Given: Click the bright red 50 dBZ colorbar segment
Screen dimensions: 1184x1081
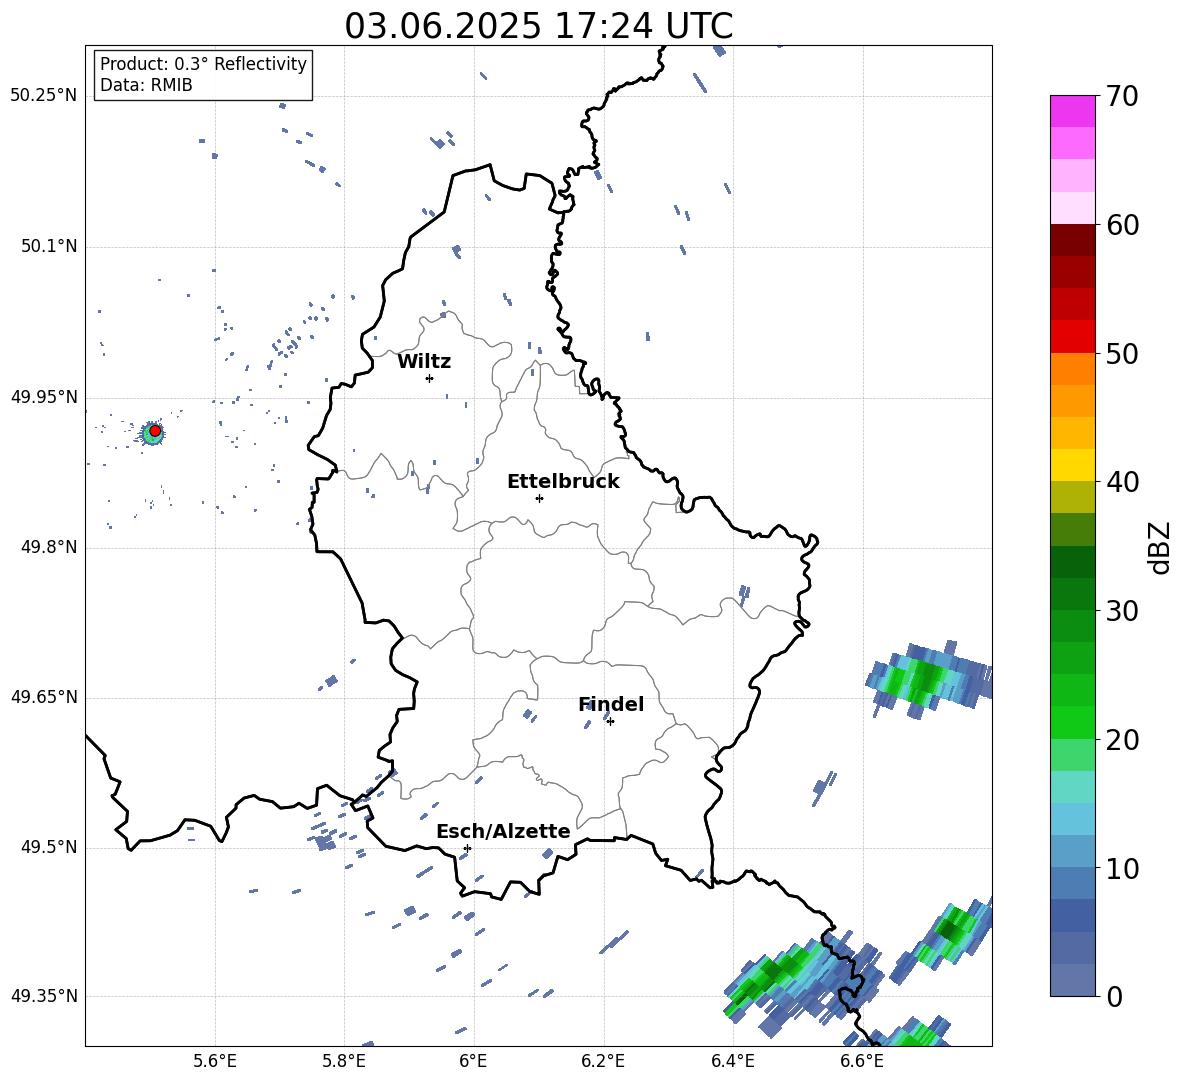Looking at the screenshot, I should pos(1072,337).
